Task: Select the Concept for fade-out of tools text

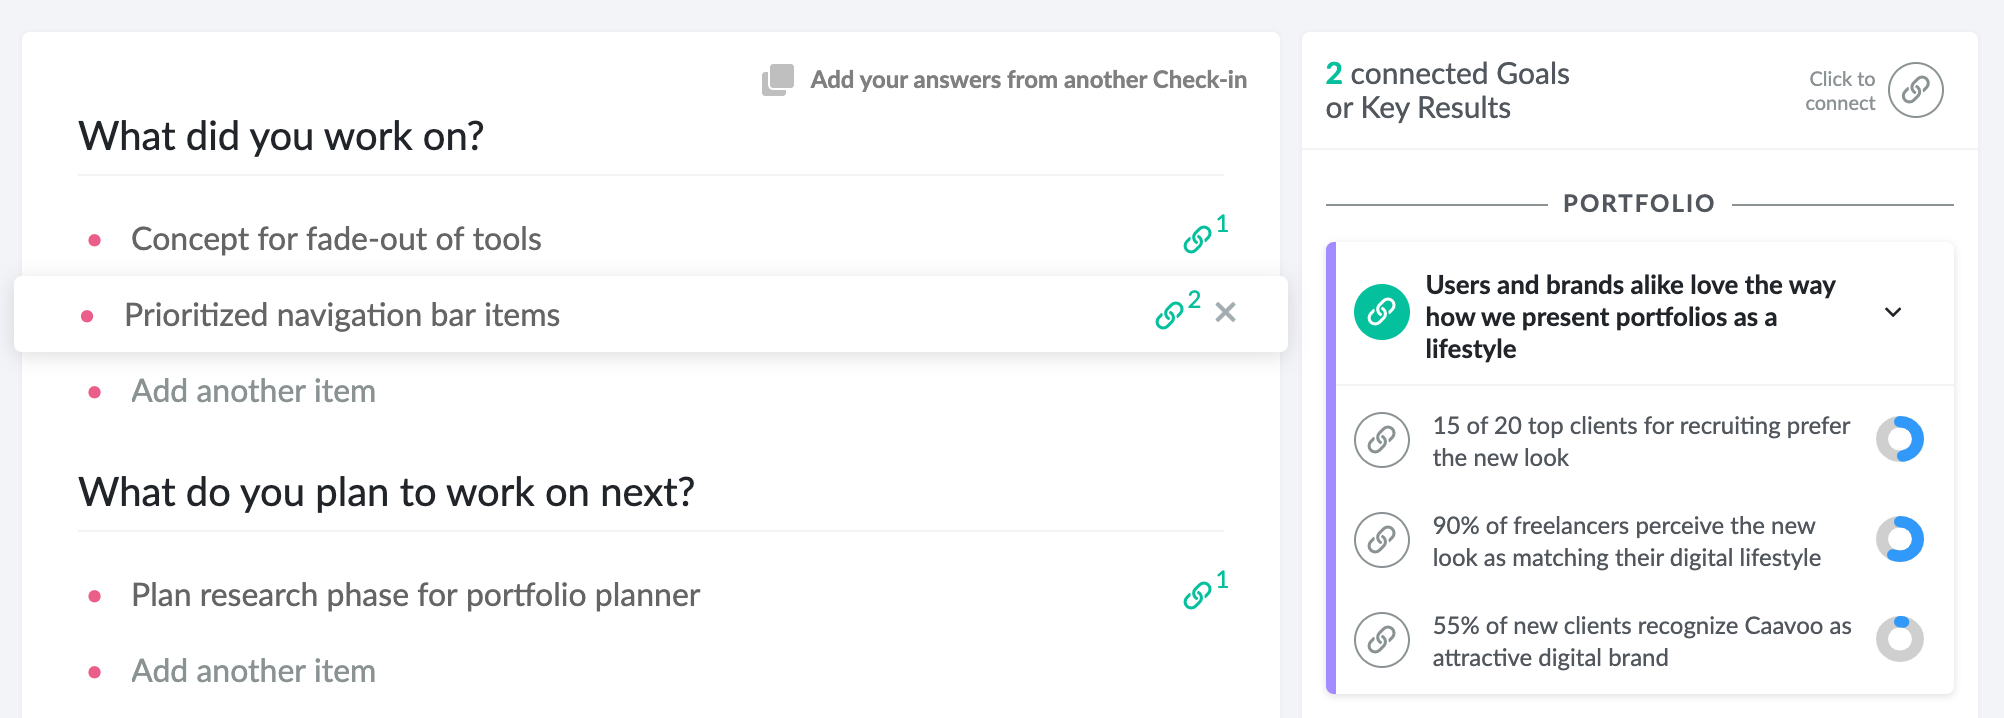Action: point(336,239)
